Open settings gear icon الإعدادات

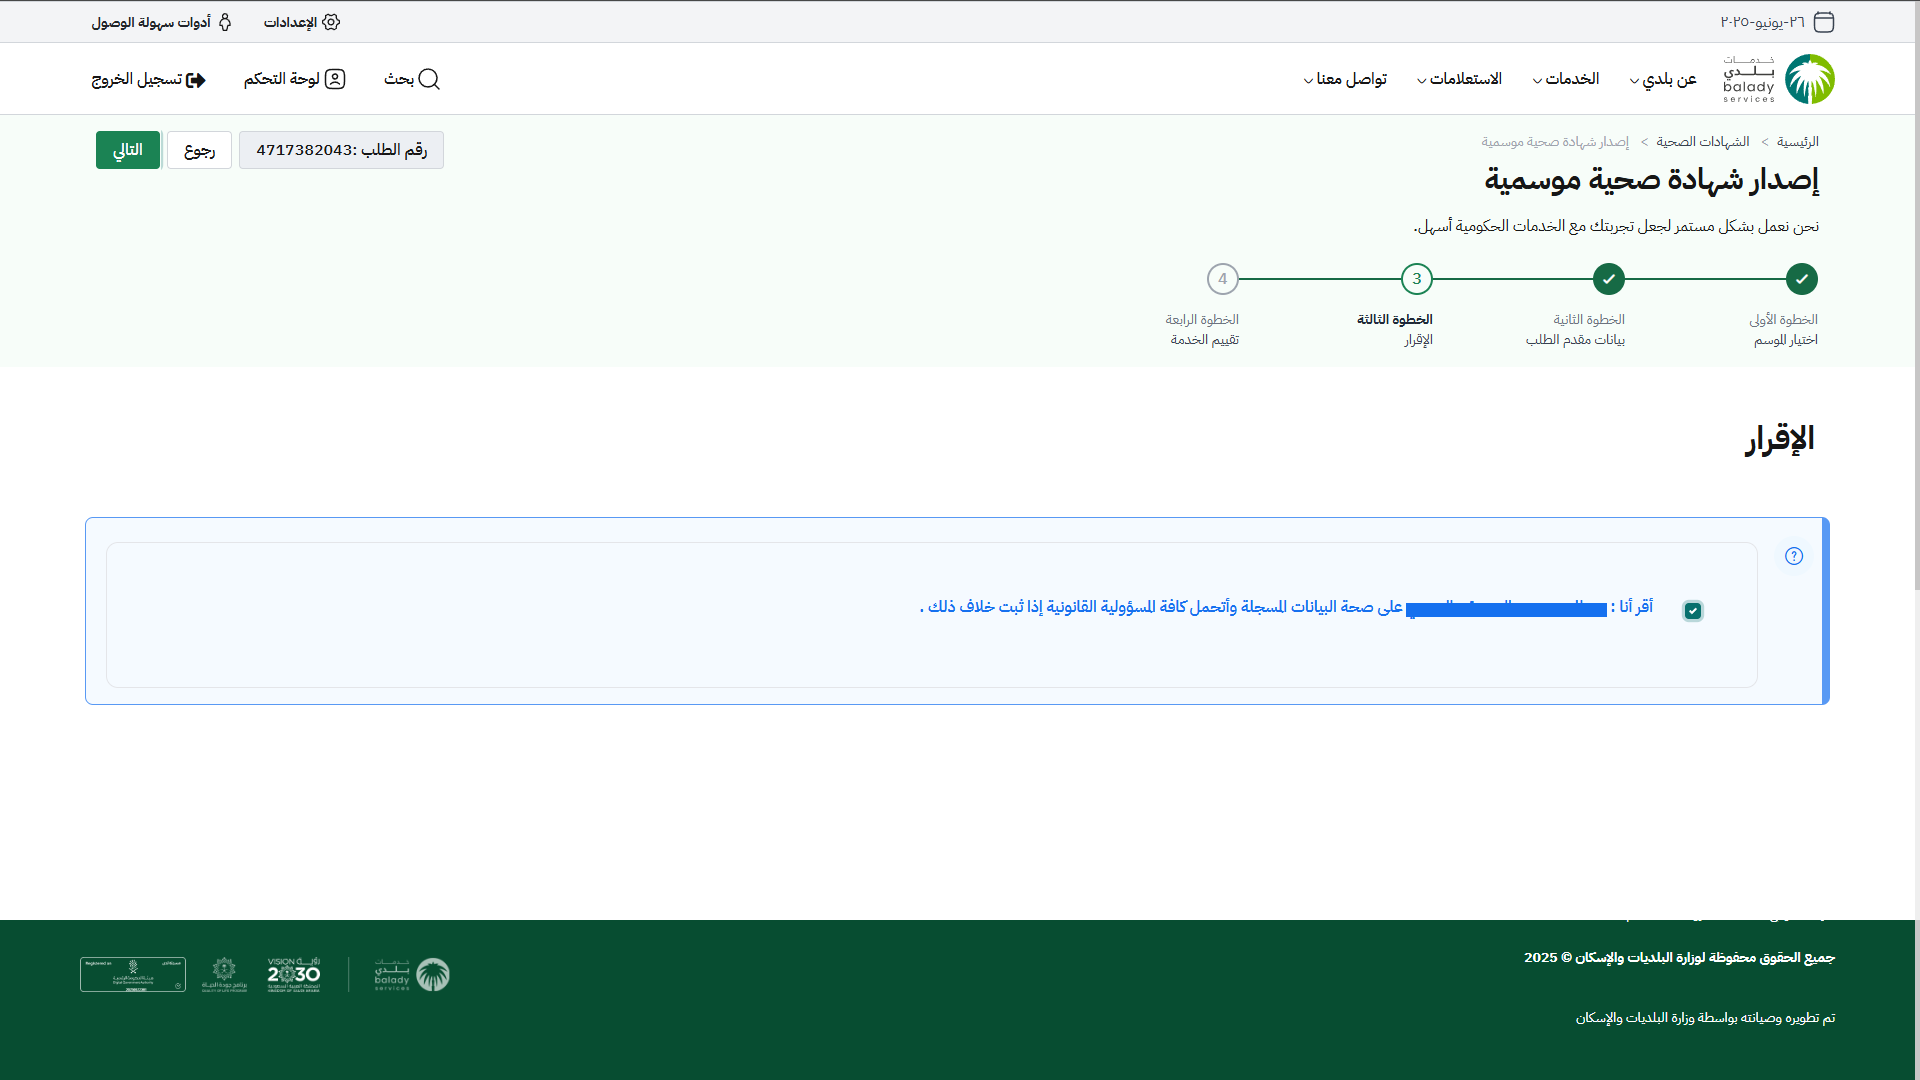[x=331, y=22]
